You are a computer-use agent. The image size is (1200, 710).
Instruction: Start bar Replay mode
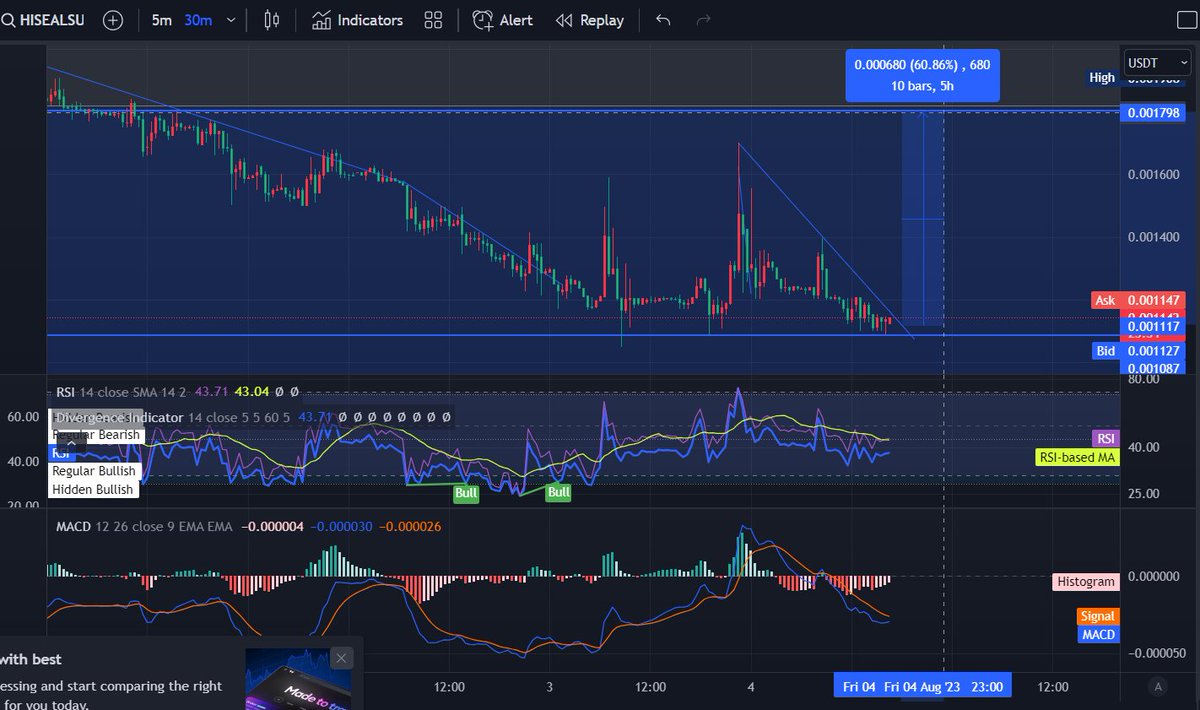(589, 19)
